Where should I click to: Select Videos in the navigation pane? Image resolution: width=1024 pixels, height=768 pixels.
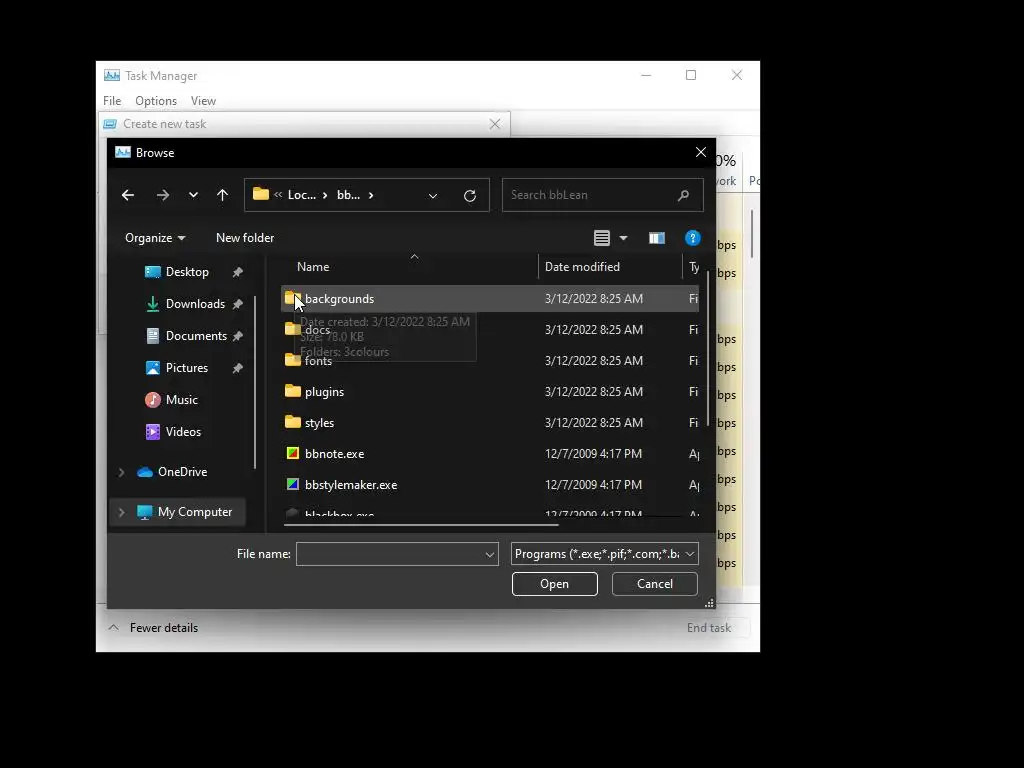point(183,432)
